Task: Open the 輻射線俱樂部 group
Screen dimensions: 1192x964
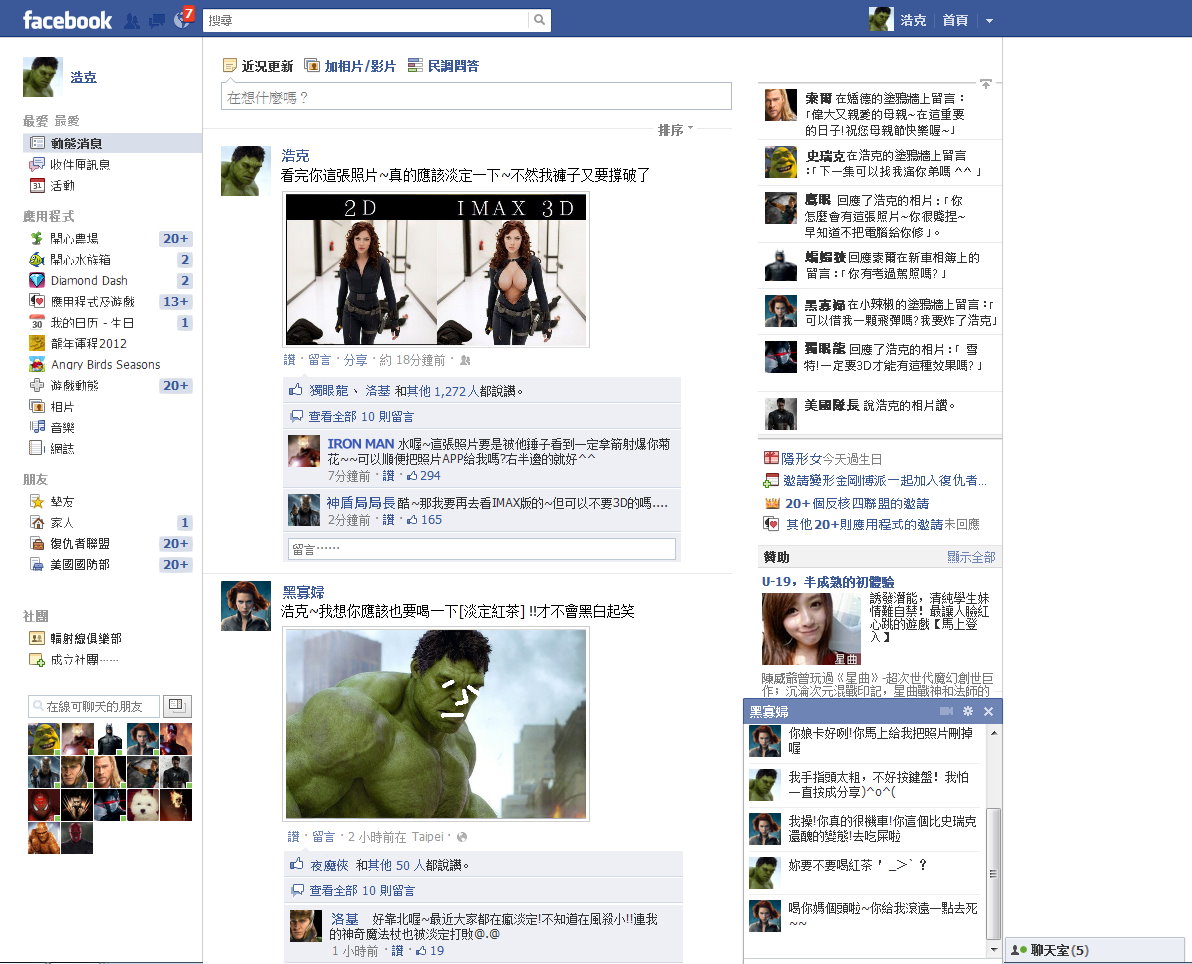Action: [86, 639]
